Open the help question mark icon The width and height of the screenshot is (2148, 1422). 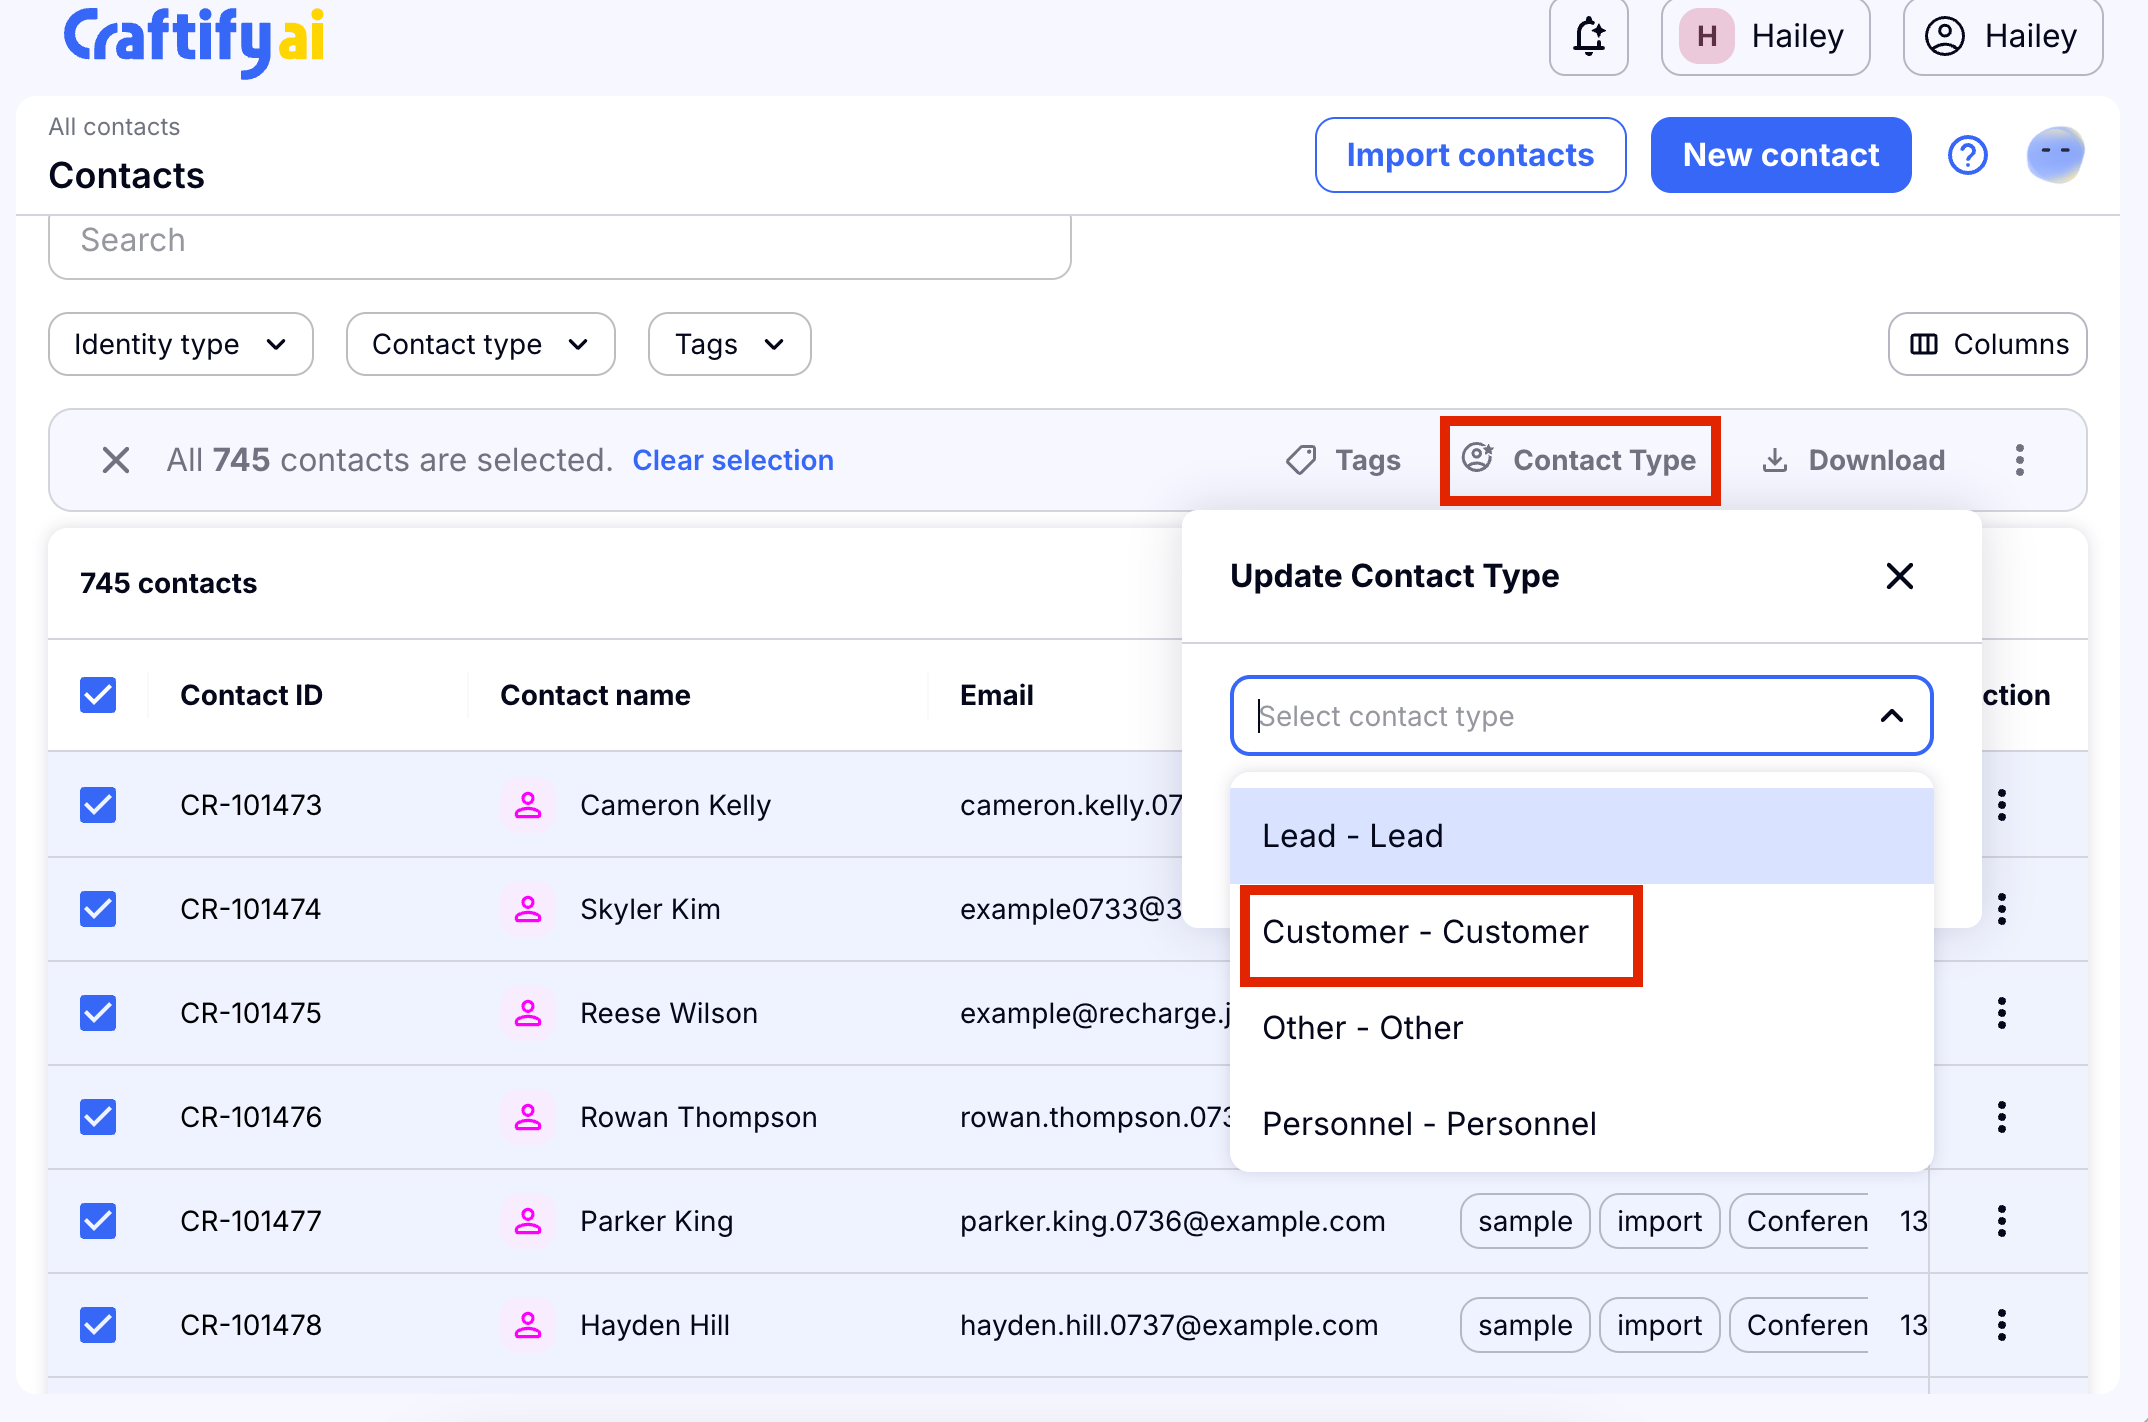pyautogui.click(x=1967, y=155)
